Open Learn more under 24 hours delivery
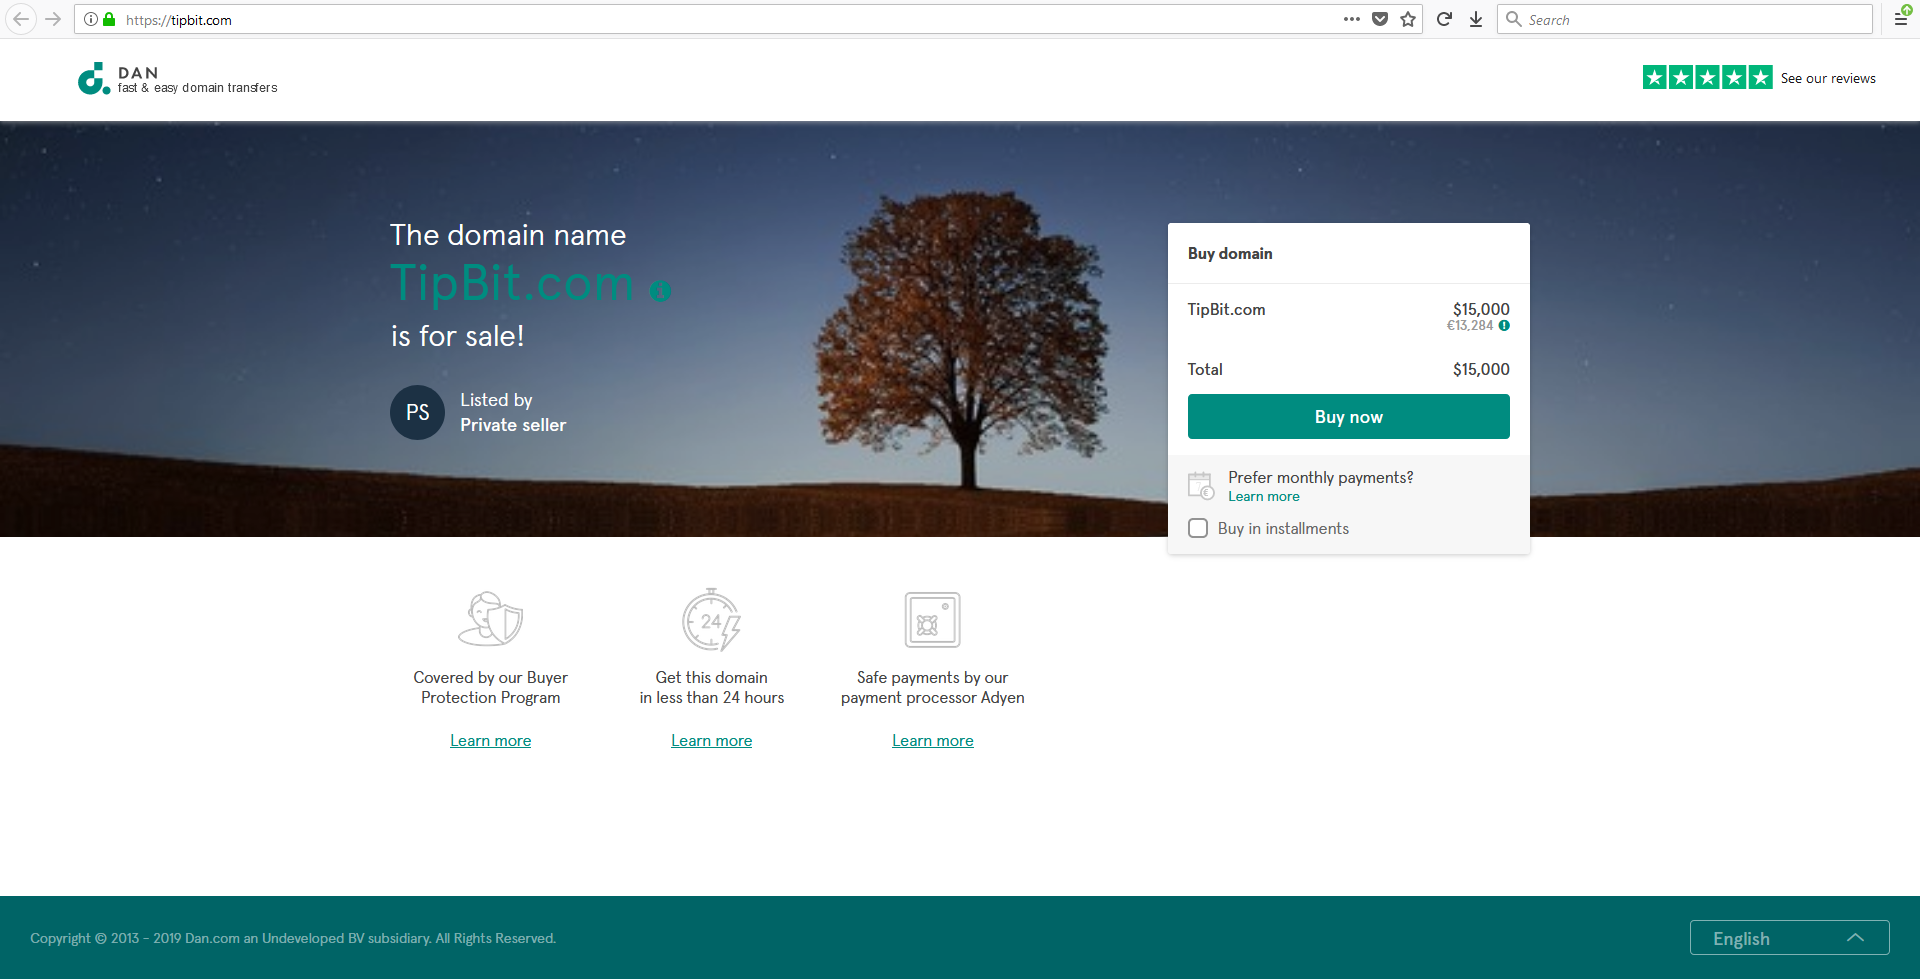This screenshot has width=1920, height=979. pyautogui.click(x=711, y=741)
